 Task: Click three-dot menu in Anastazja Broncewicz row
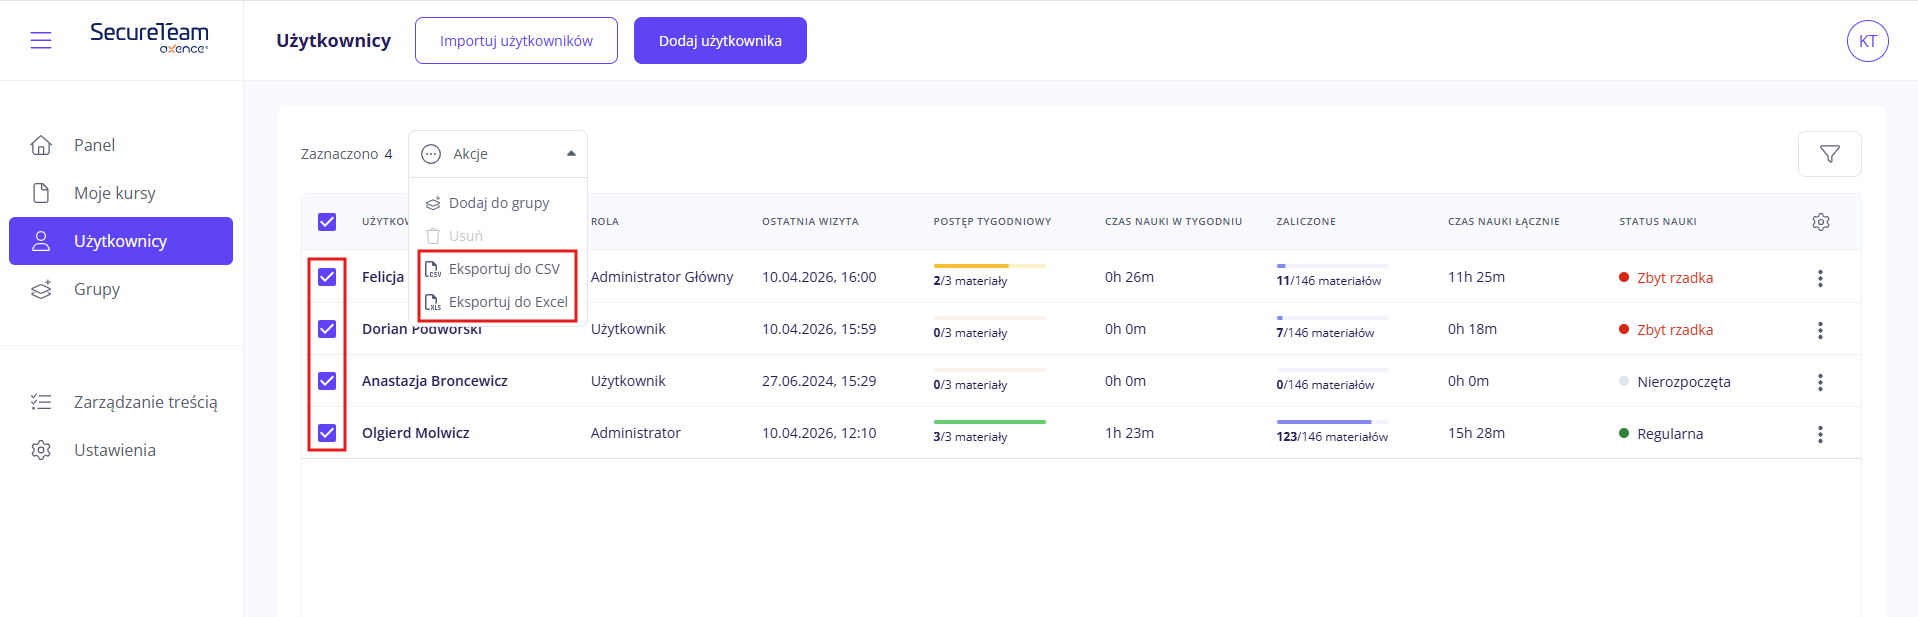(x=1819, y=382)
